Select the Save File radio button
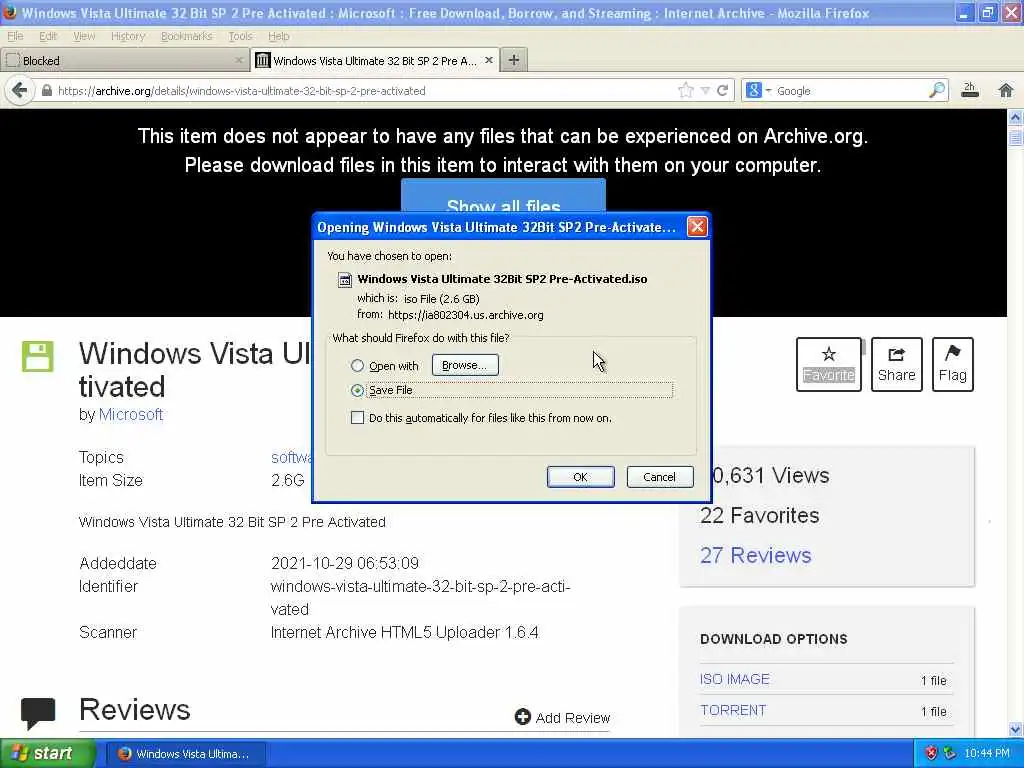 click(x=357, y=391)
